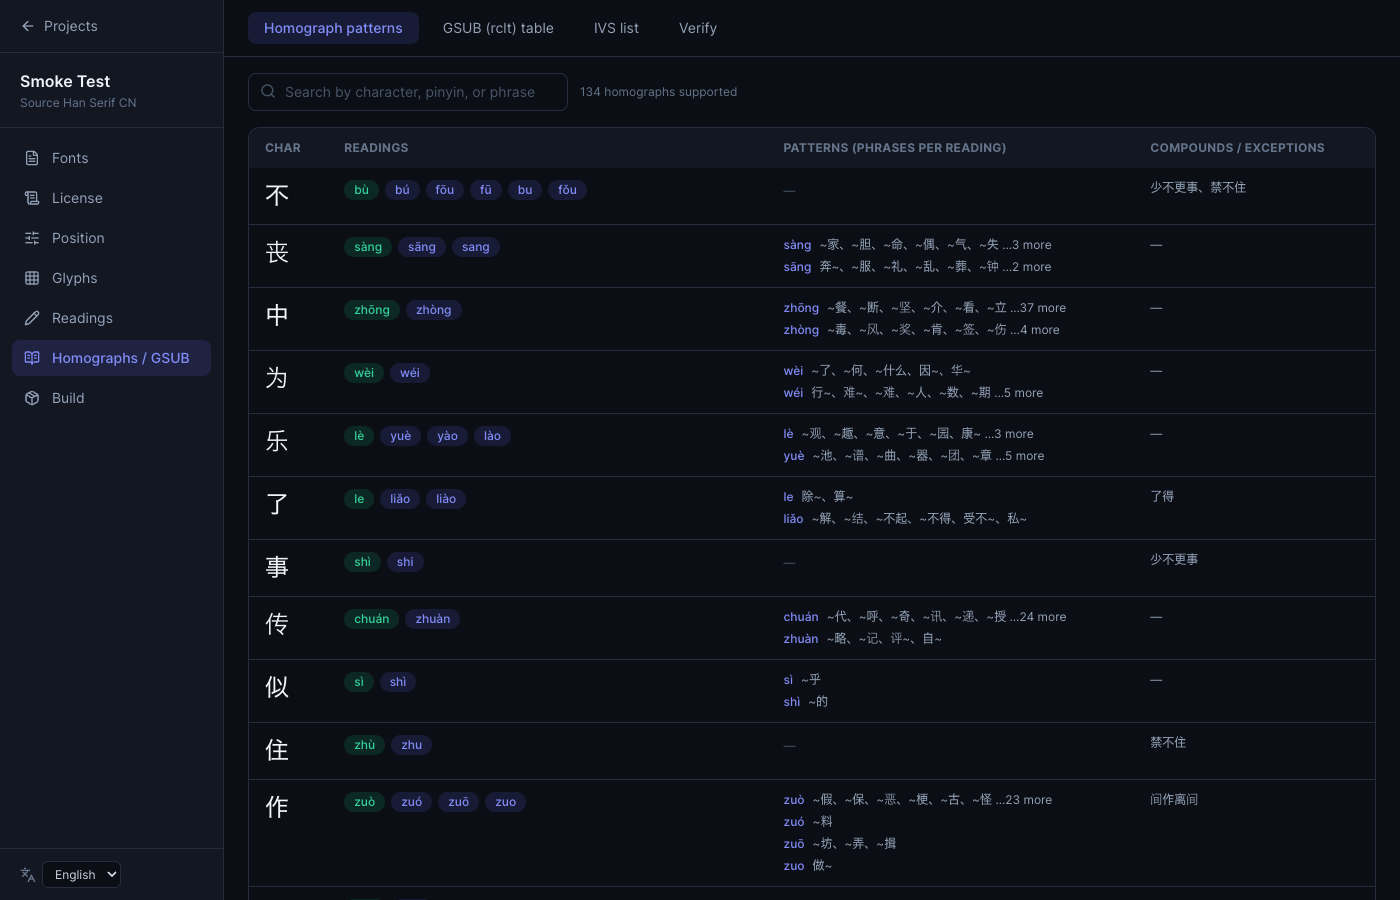Select the sàng reading chip for 丧

(x=368, y=247)
